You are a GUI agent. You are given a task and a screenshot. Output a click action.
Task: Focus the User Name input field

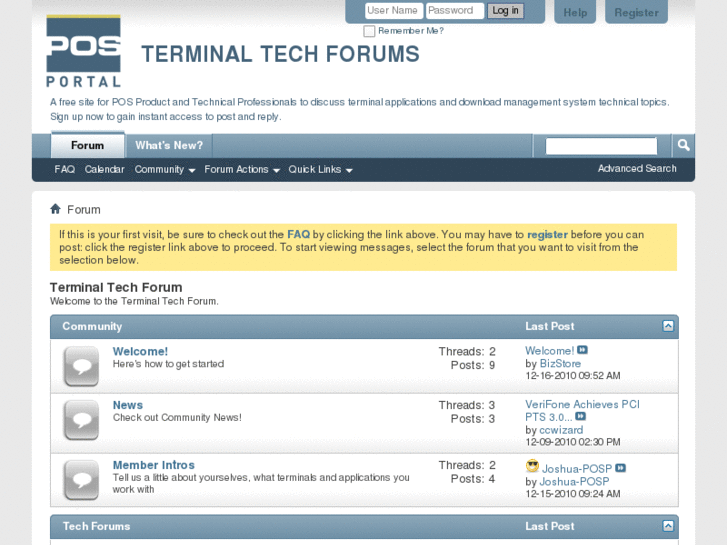[x=394, y=11]
